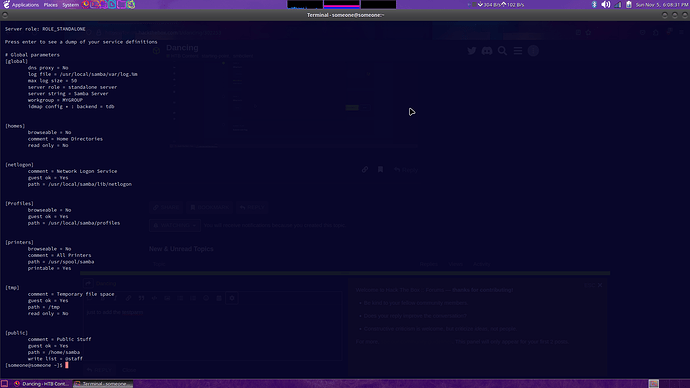This screenshot has height=388, width=690.
Task: Select the Terminal - someone taskbar entry
Action: click(x=102, y=384)
